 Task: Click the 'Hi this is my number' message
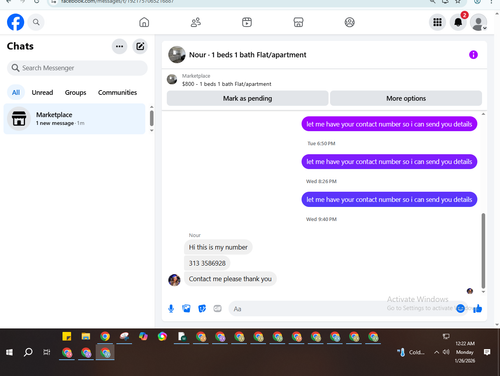[x=218, y=247]
